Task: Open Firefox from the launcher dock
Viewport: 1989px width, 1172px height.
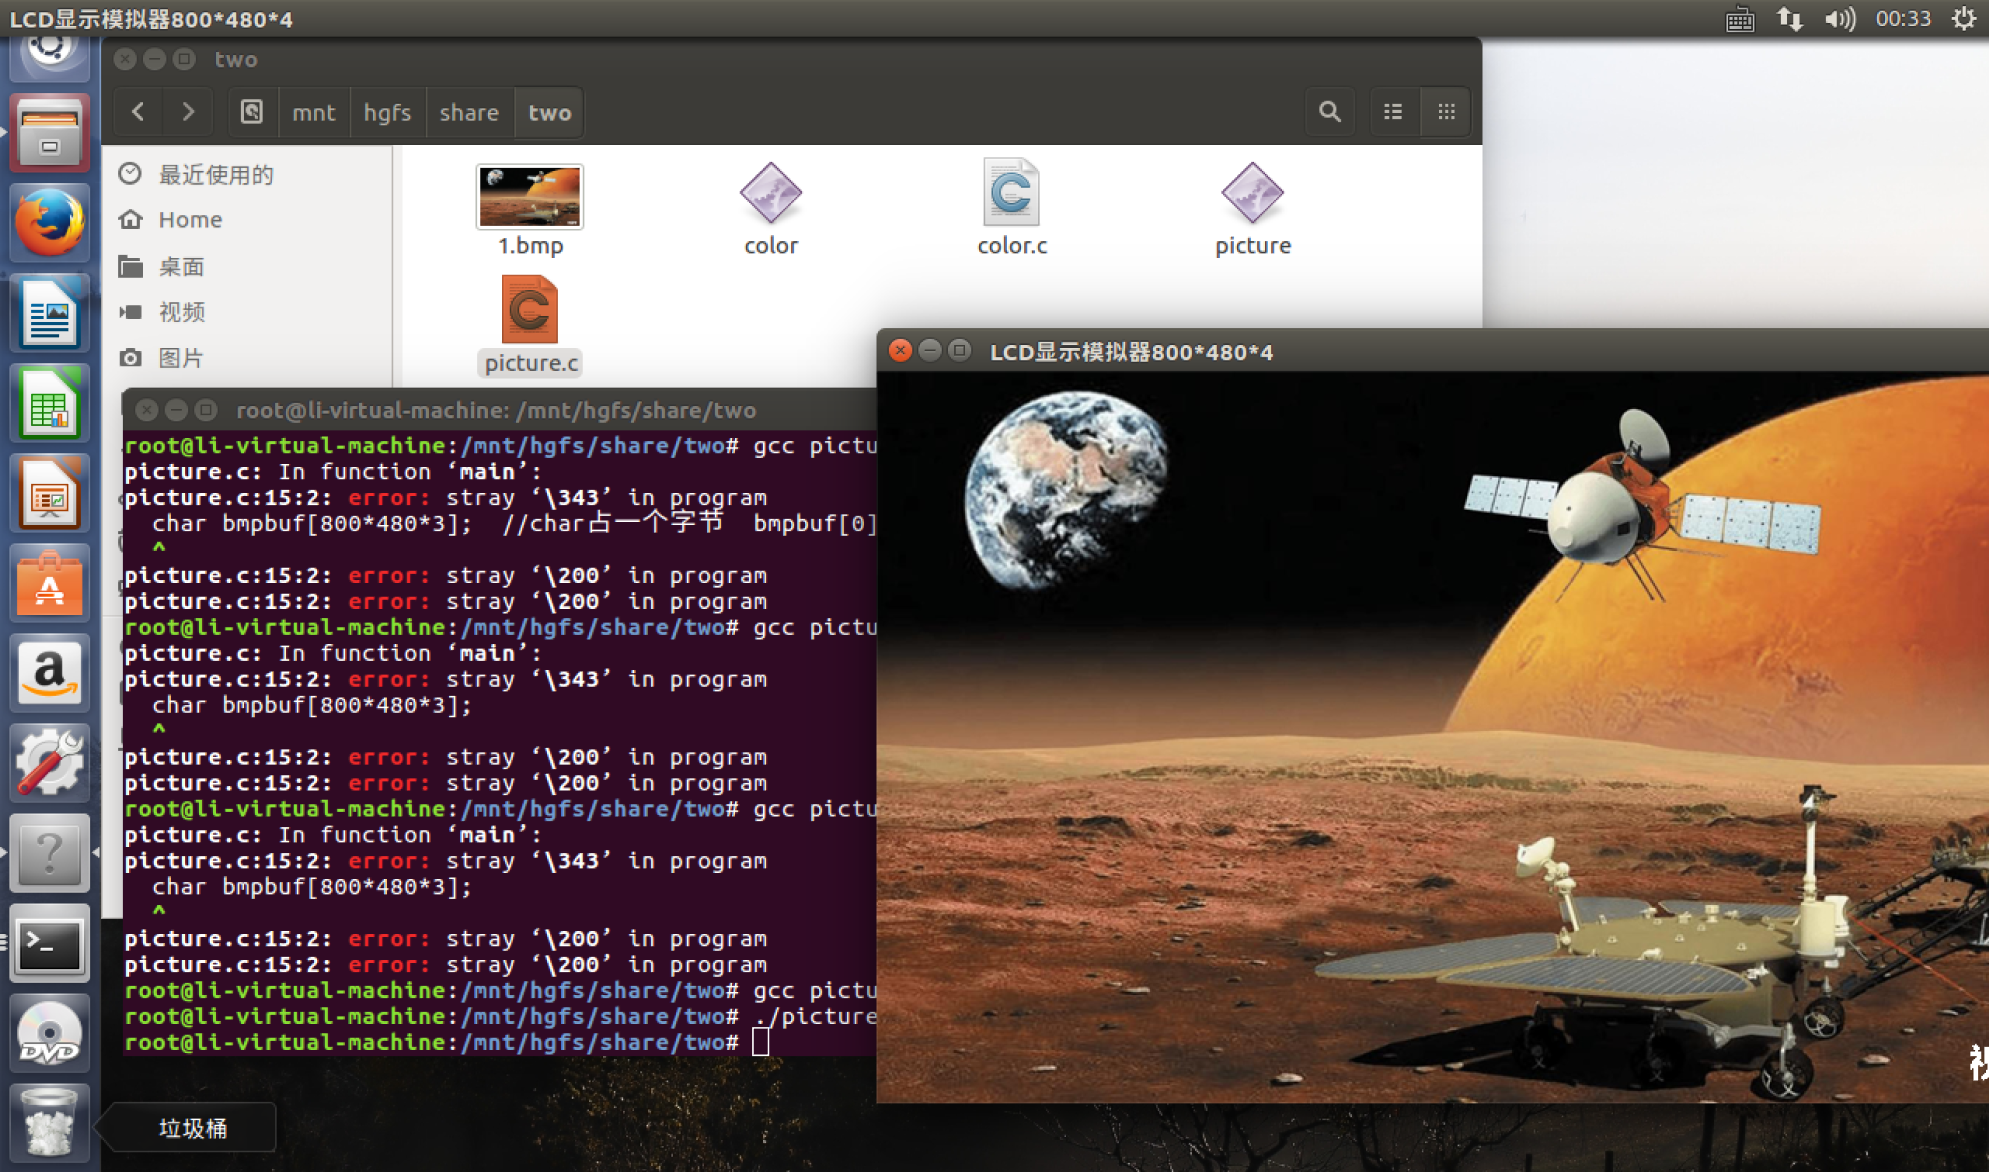Action: point(49,224)
